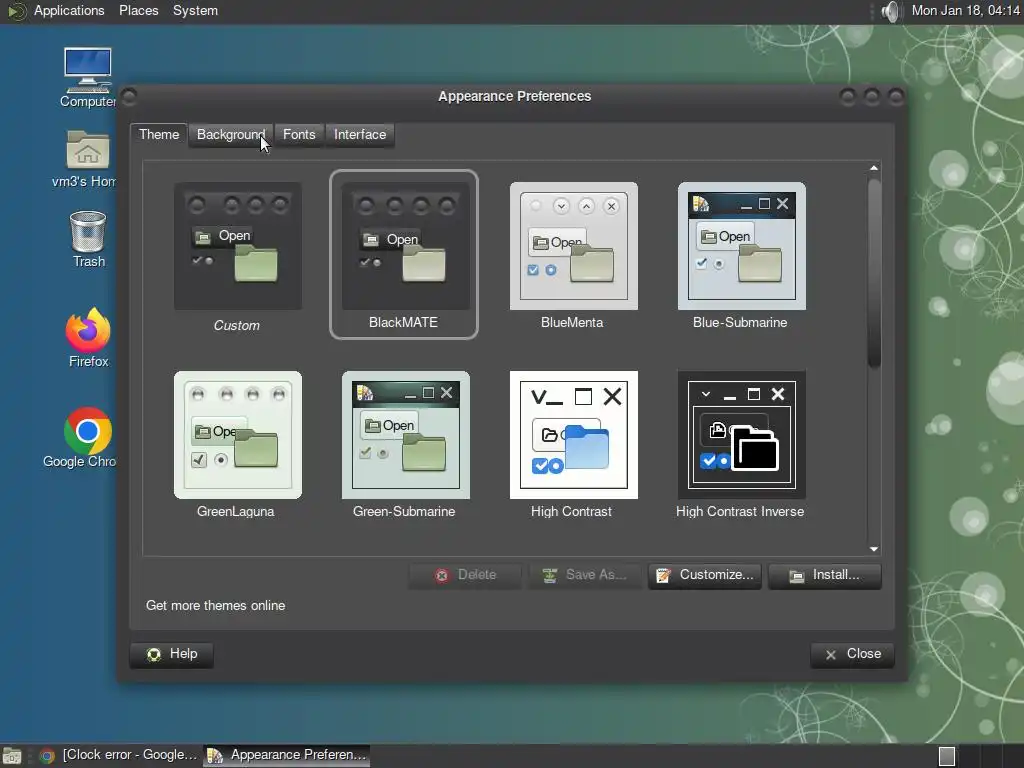Click the Delete theme button
This screenshot has width=1024, height=768.
pyautogui.click(x=465, y=575)
